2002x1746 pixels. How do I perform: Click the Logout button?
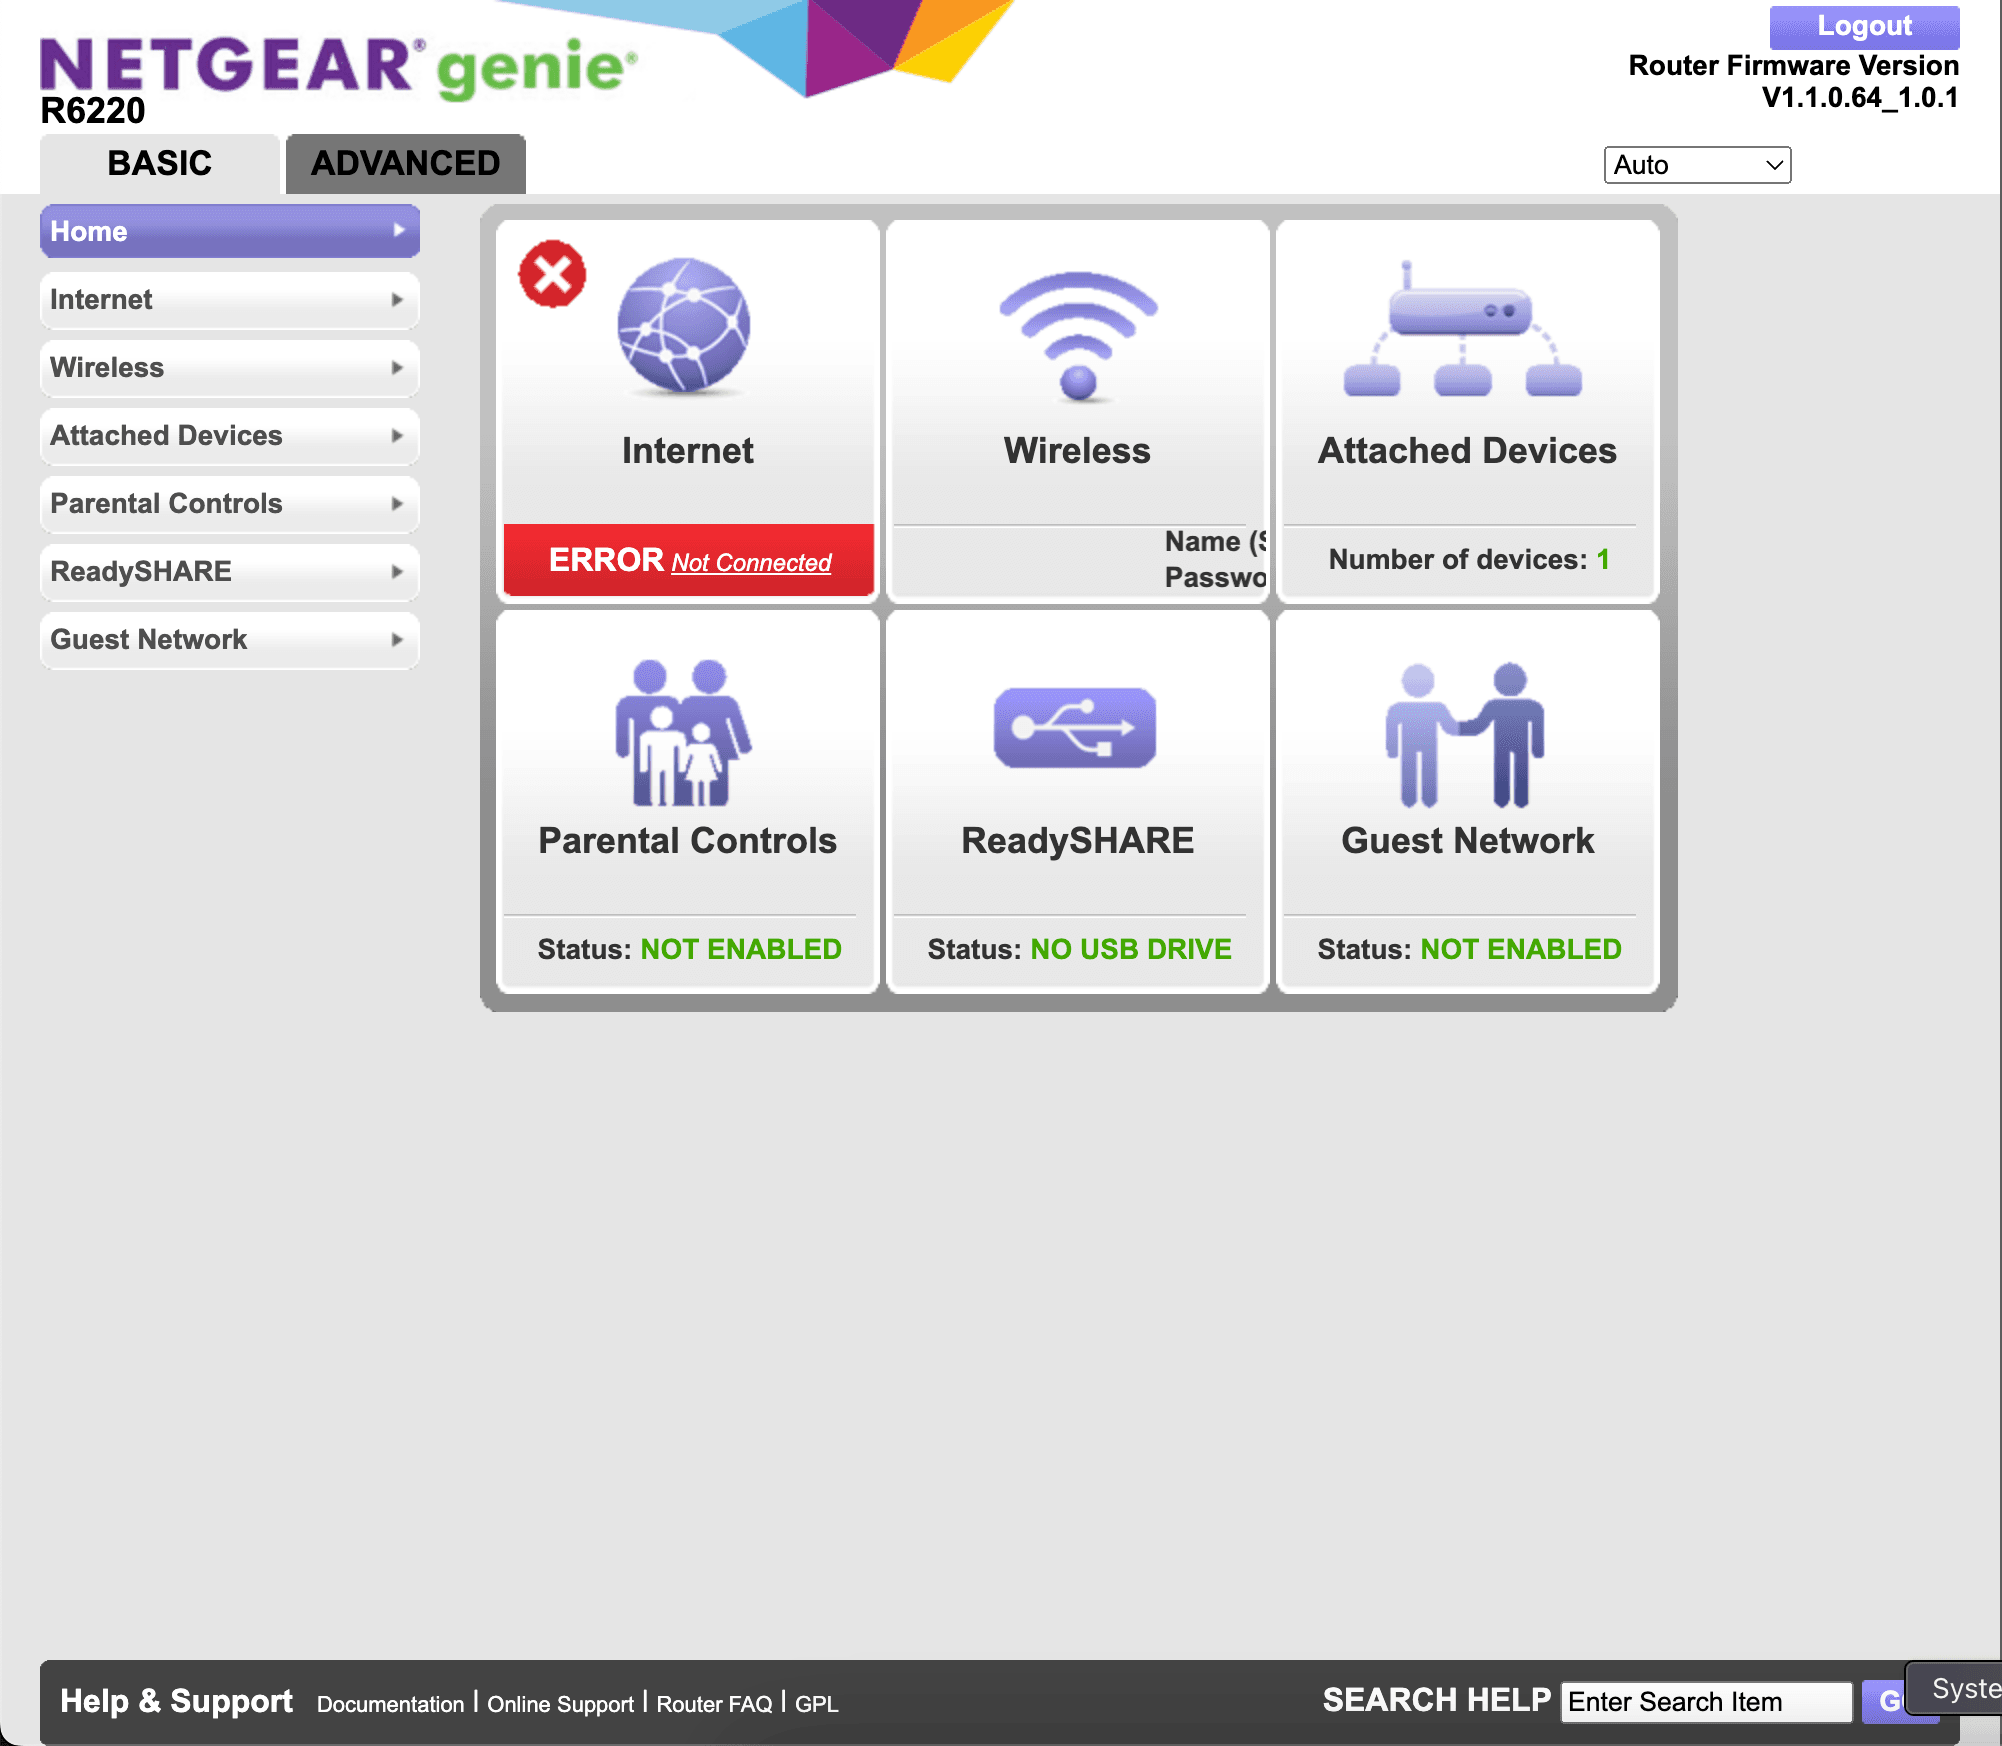[x=1864, y=26]
